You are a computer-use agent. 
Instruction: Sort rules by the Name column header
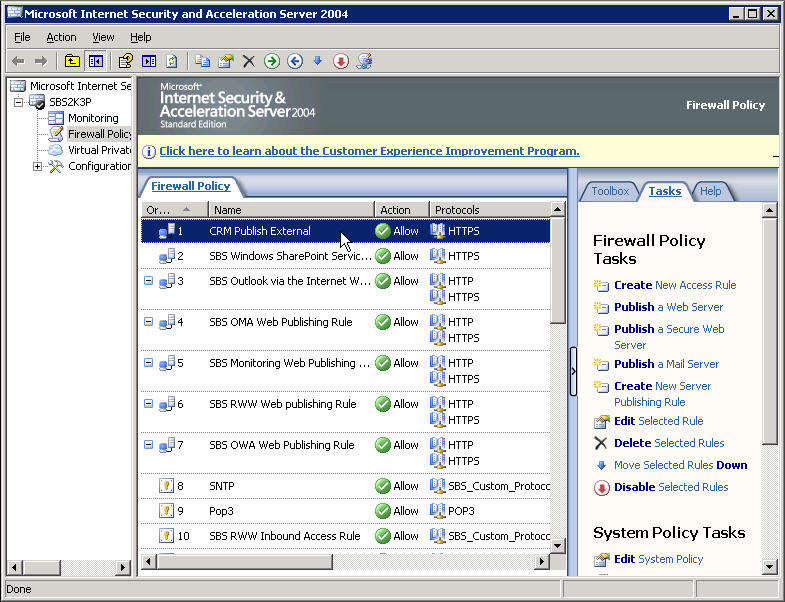pos(291,210)
